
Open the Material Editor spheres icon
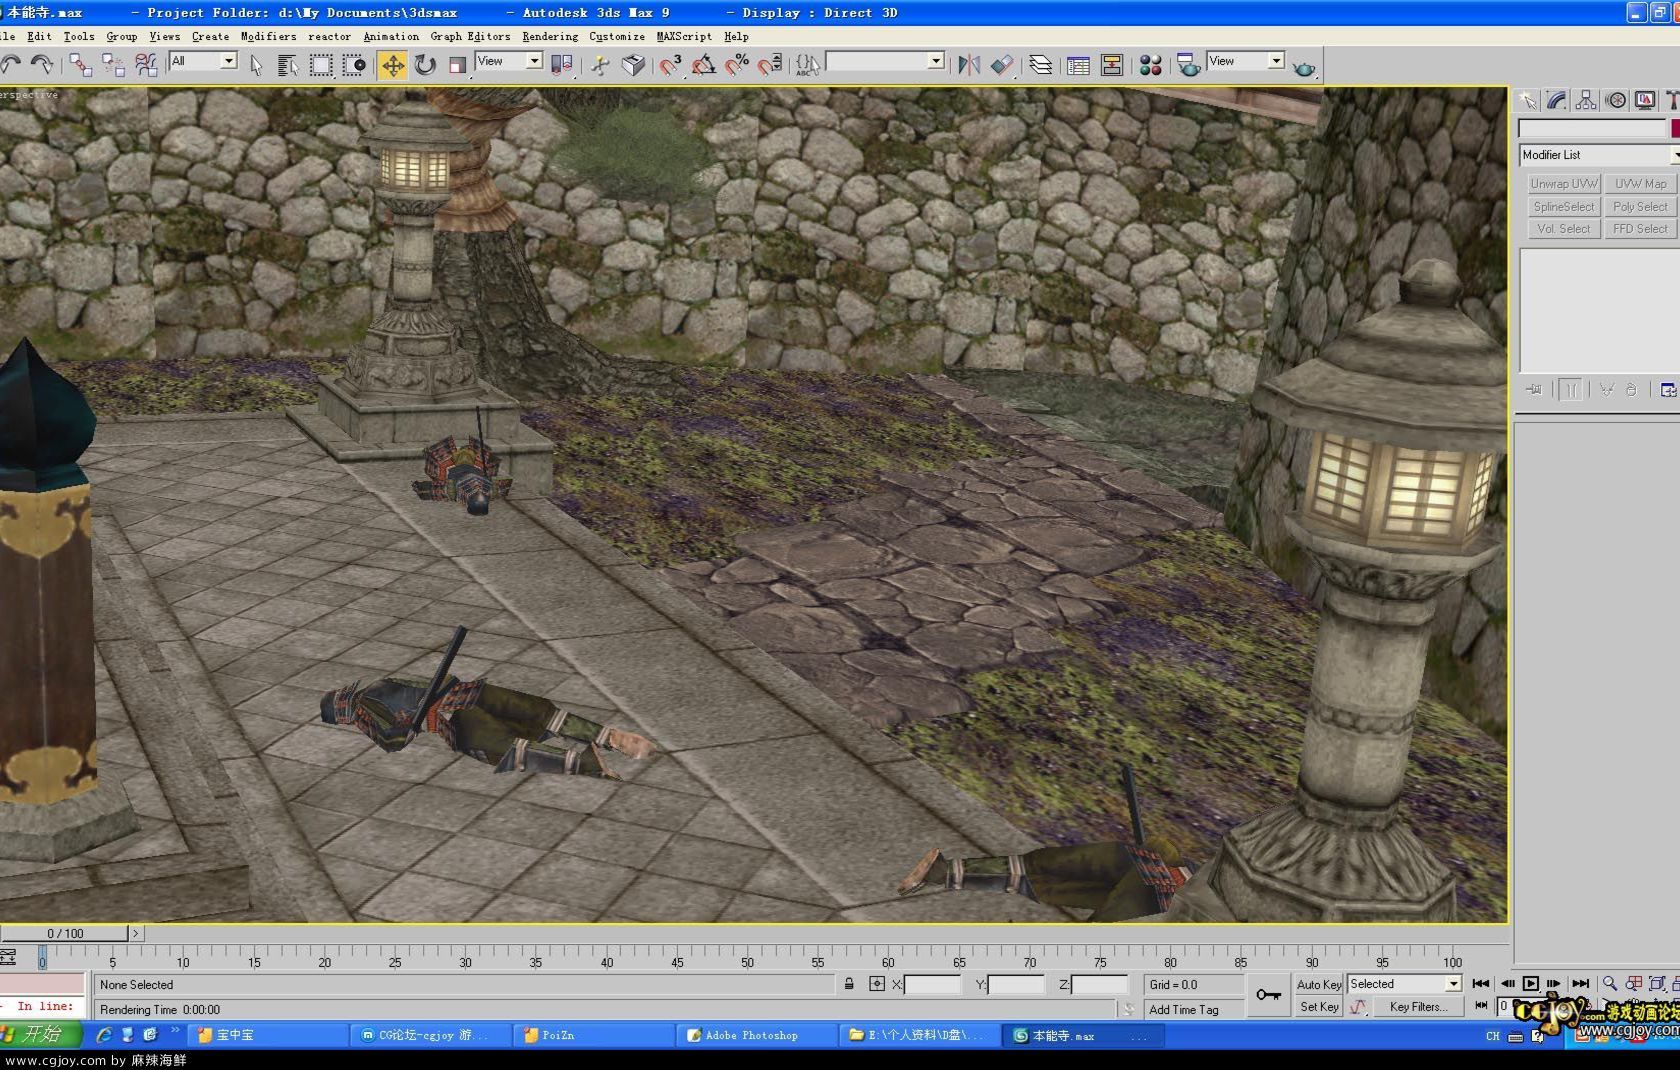click(1150, 65)
